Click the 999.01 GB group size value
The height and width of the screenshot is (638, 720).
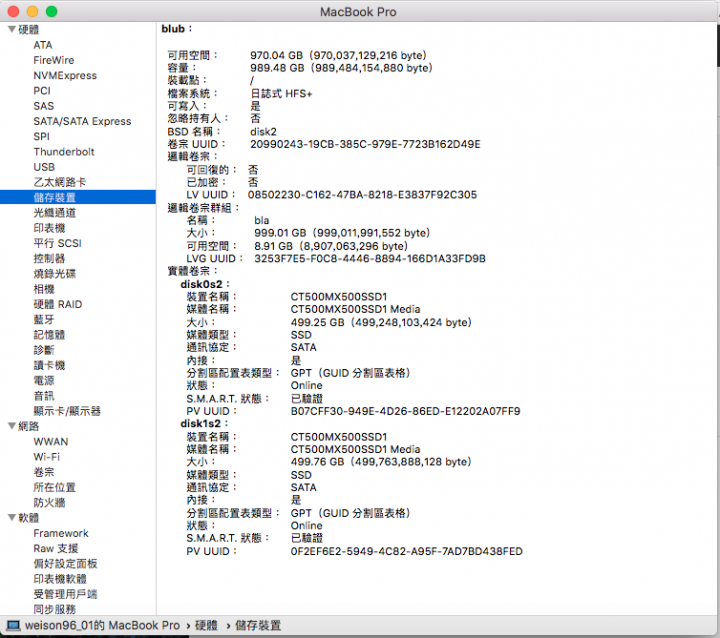pos(342,233)
